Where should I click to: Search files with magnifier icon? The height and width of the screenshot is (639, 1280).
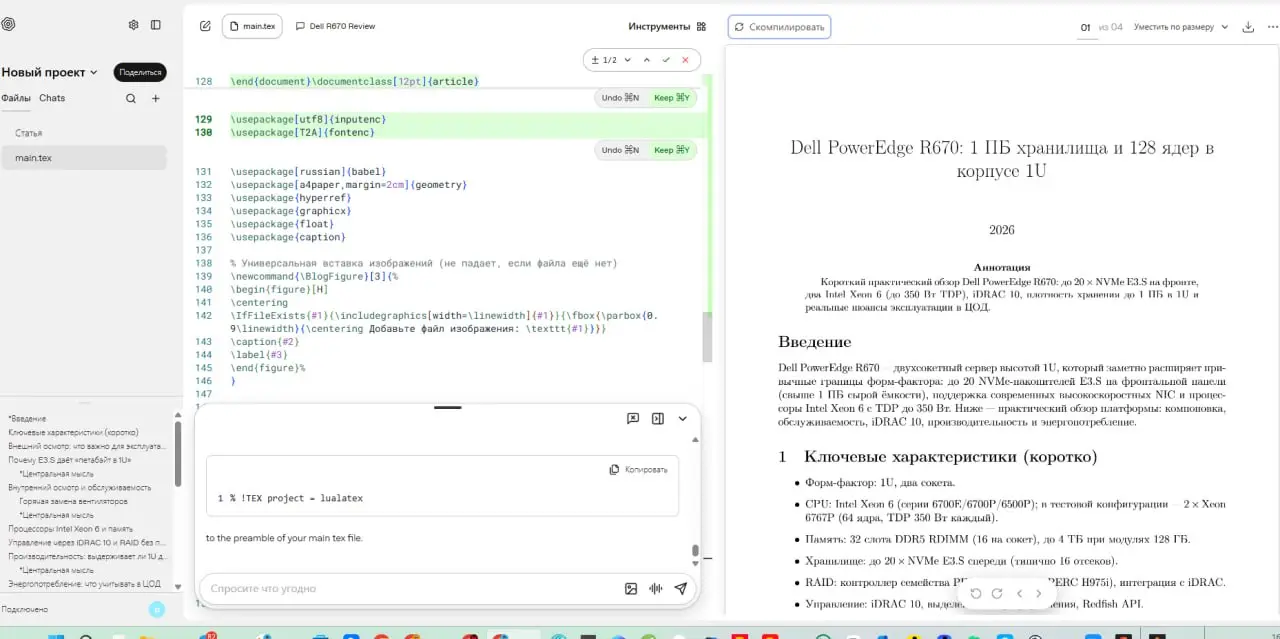131,98
